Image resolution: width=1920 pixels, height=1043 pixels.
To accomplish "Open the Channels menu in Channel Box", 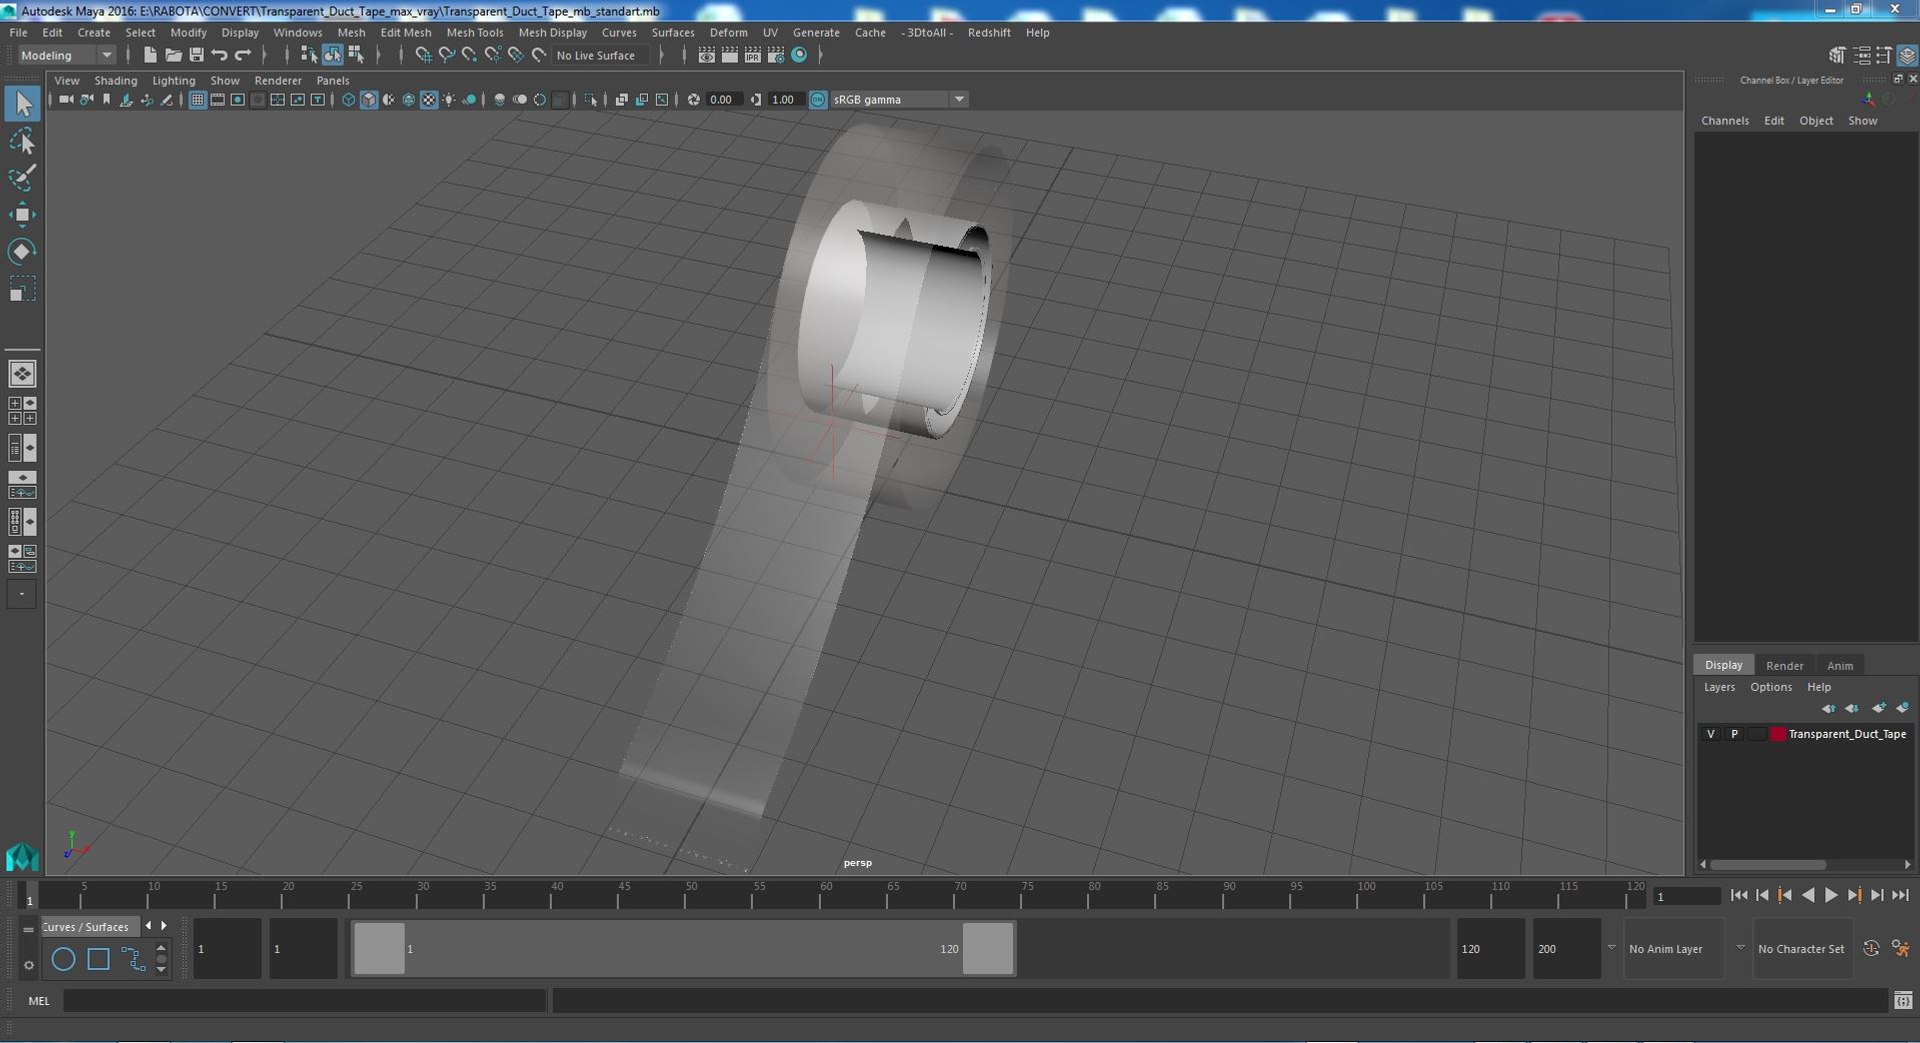I will pos(1725,120).
